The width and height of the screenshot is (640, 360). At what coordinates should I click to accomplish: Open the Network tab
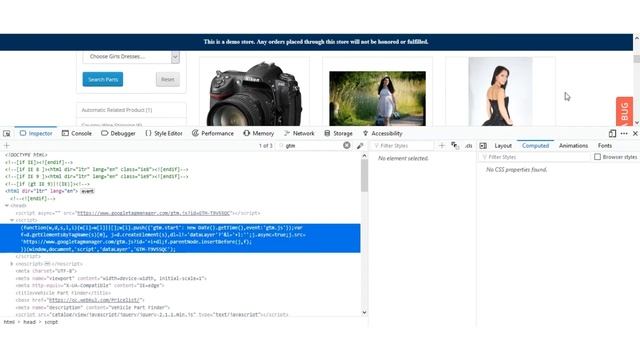[299, 133]
